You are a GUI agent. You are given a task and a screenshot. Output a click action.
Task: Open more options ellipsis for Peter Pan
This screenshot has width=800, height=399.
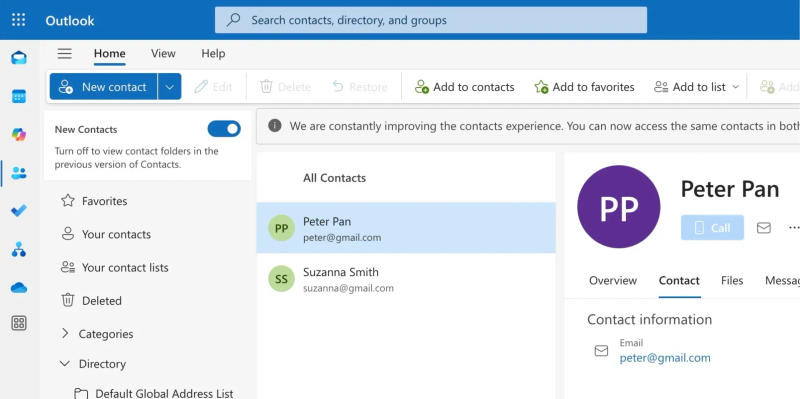tap(794, 228)
